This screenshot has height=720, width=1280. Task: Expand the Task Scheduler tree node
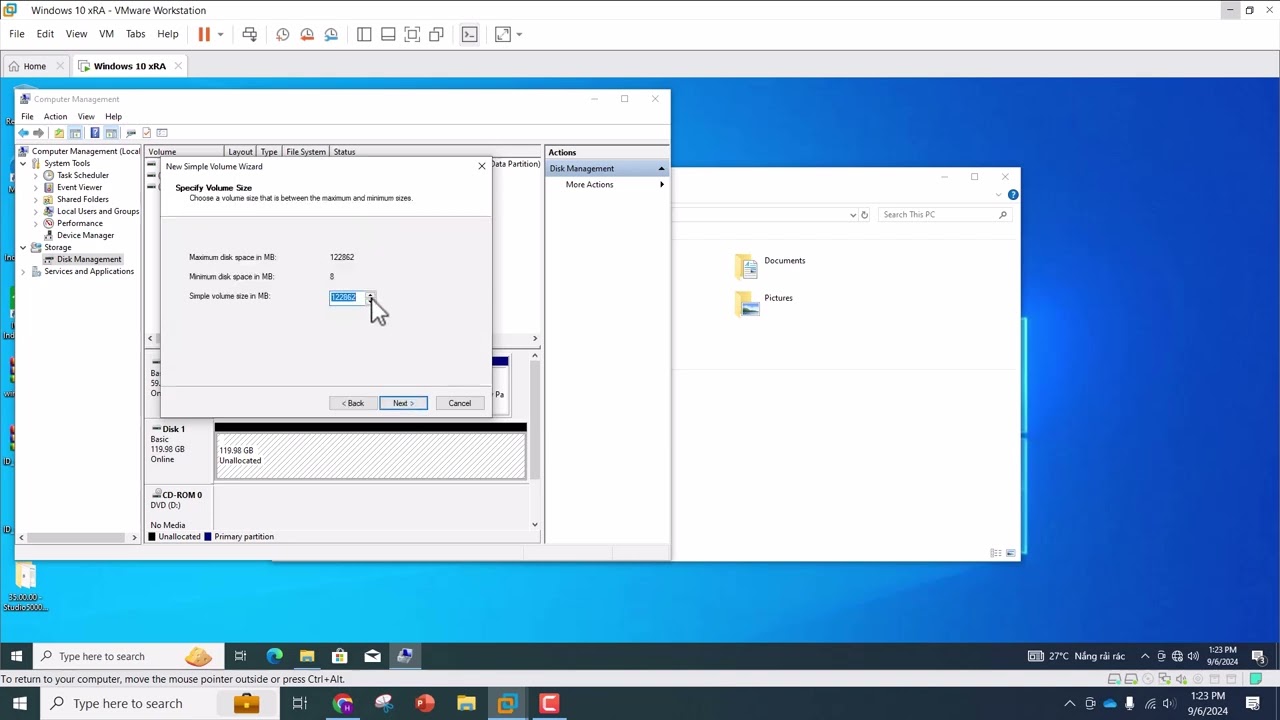(36, 175)
